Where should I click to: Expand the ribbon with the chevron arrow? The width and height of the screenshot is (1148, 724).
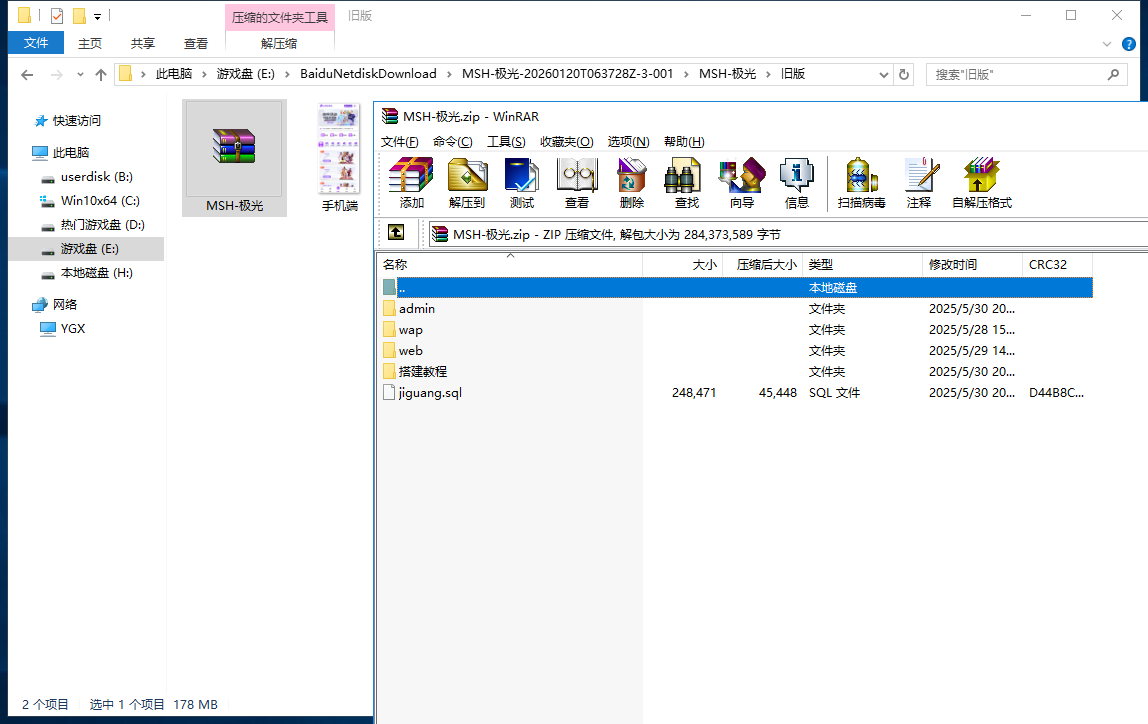click(1106, 44)
